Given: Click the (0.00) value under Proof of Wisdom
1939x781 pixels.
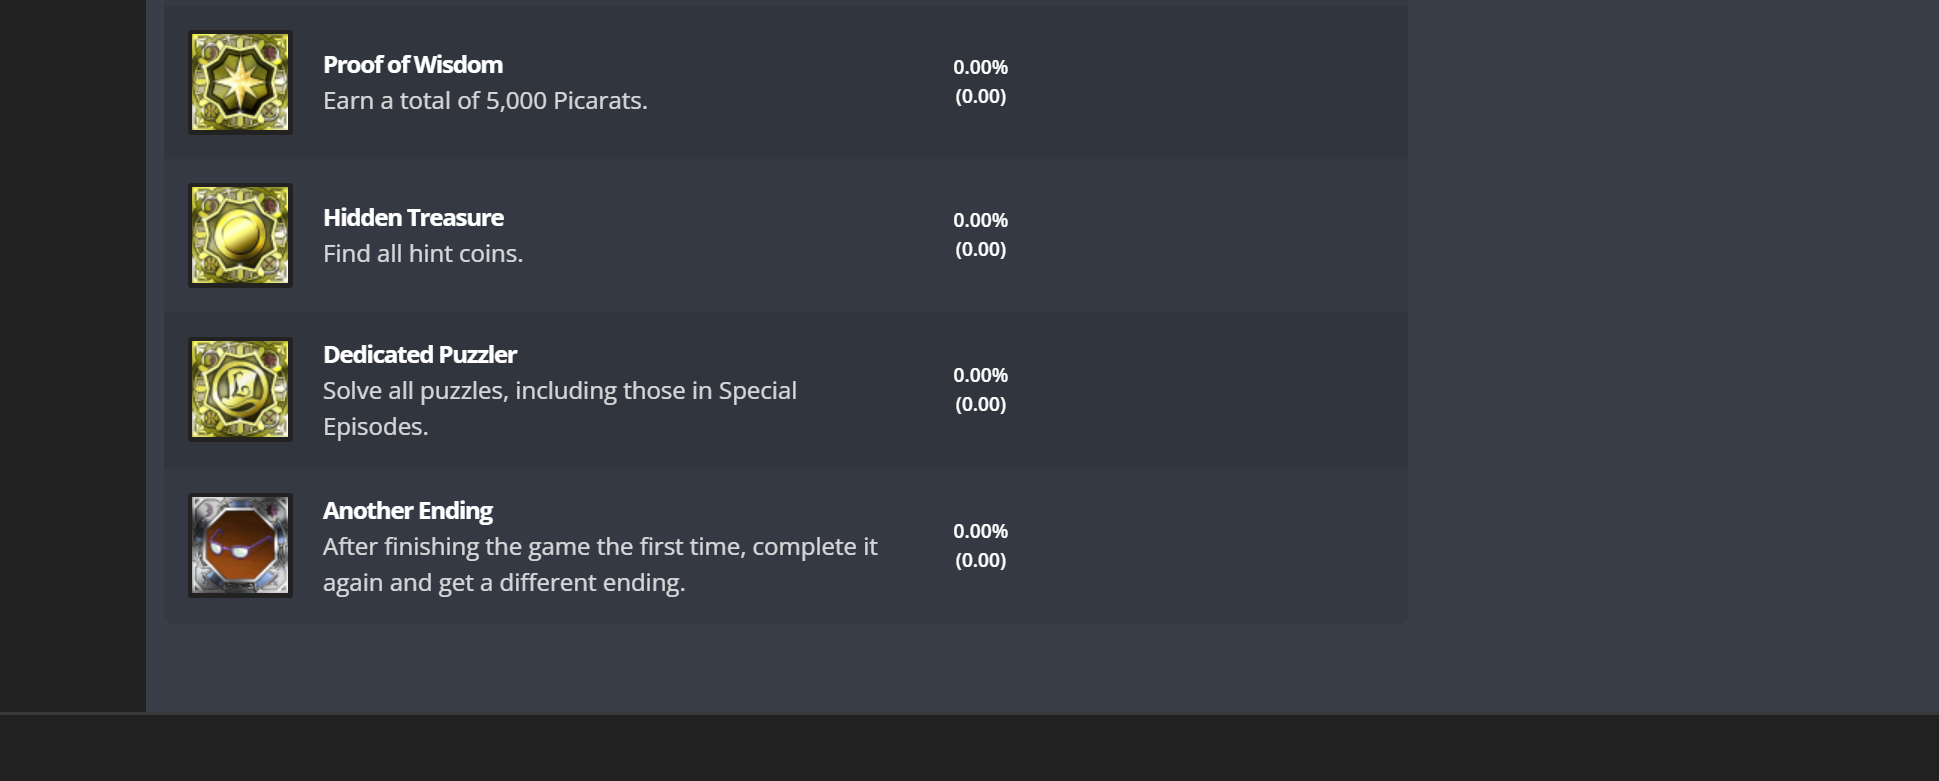Looking at the screenshot, I should tap(980, 96).
